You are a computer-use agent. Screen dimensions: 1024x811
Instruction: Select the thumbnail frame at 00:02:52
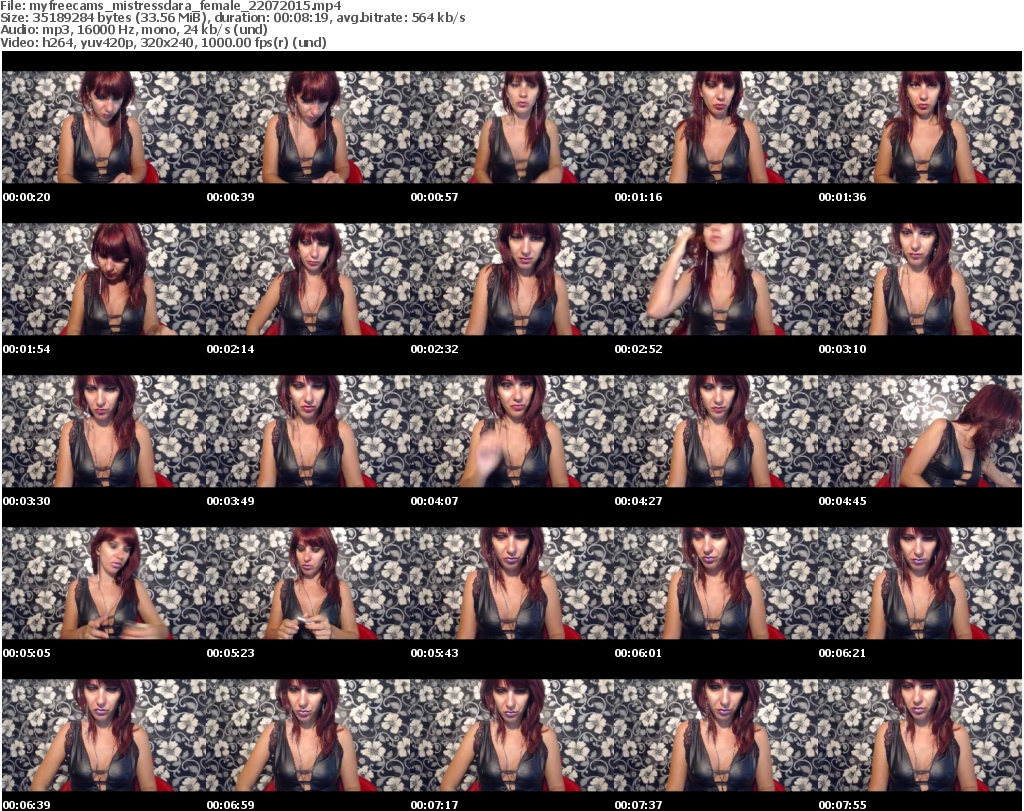[x=716, y=279]
